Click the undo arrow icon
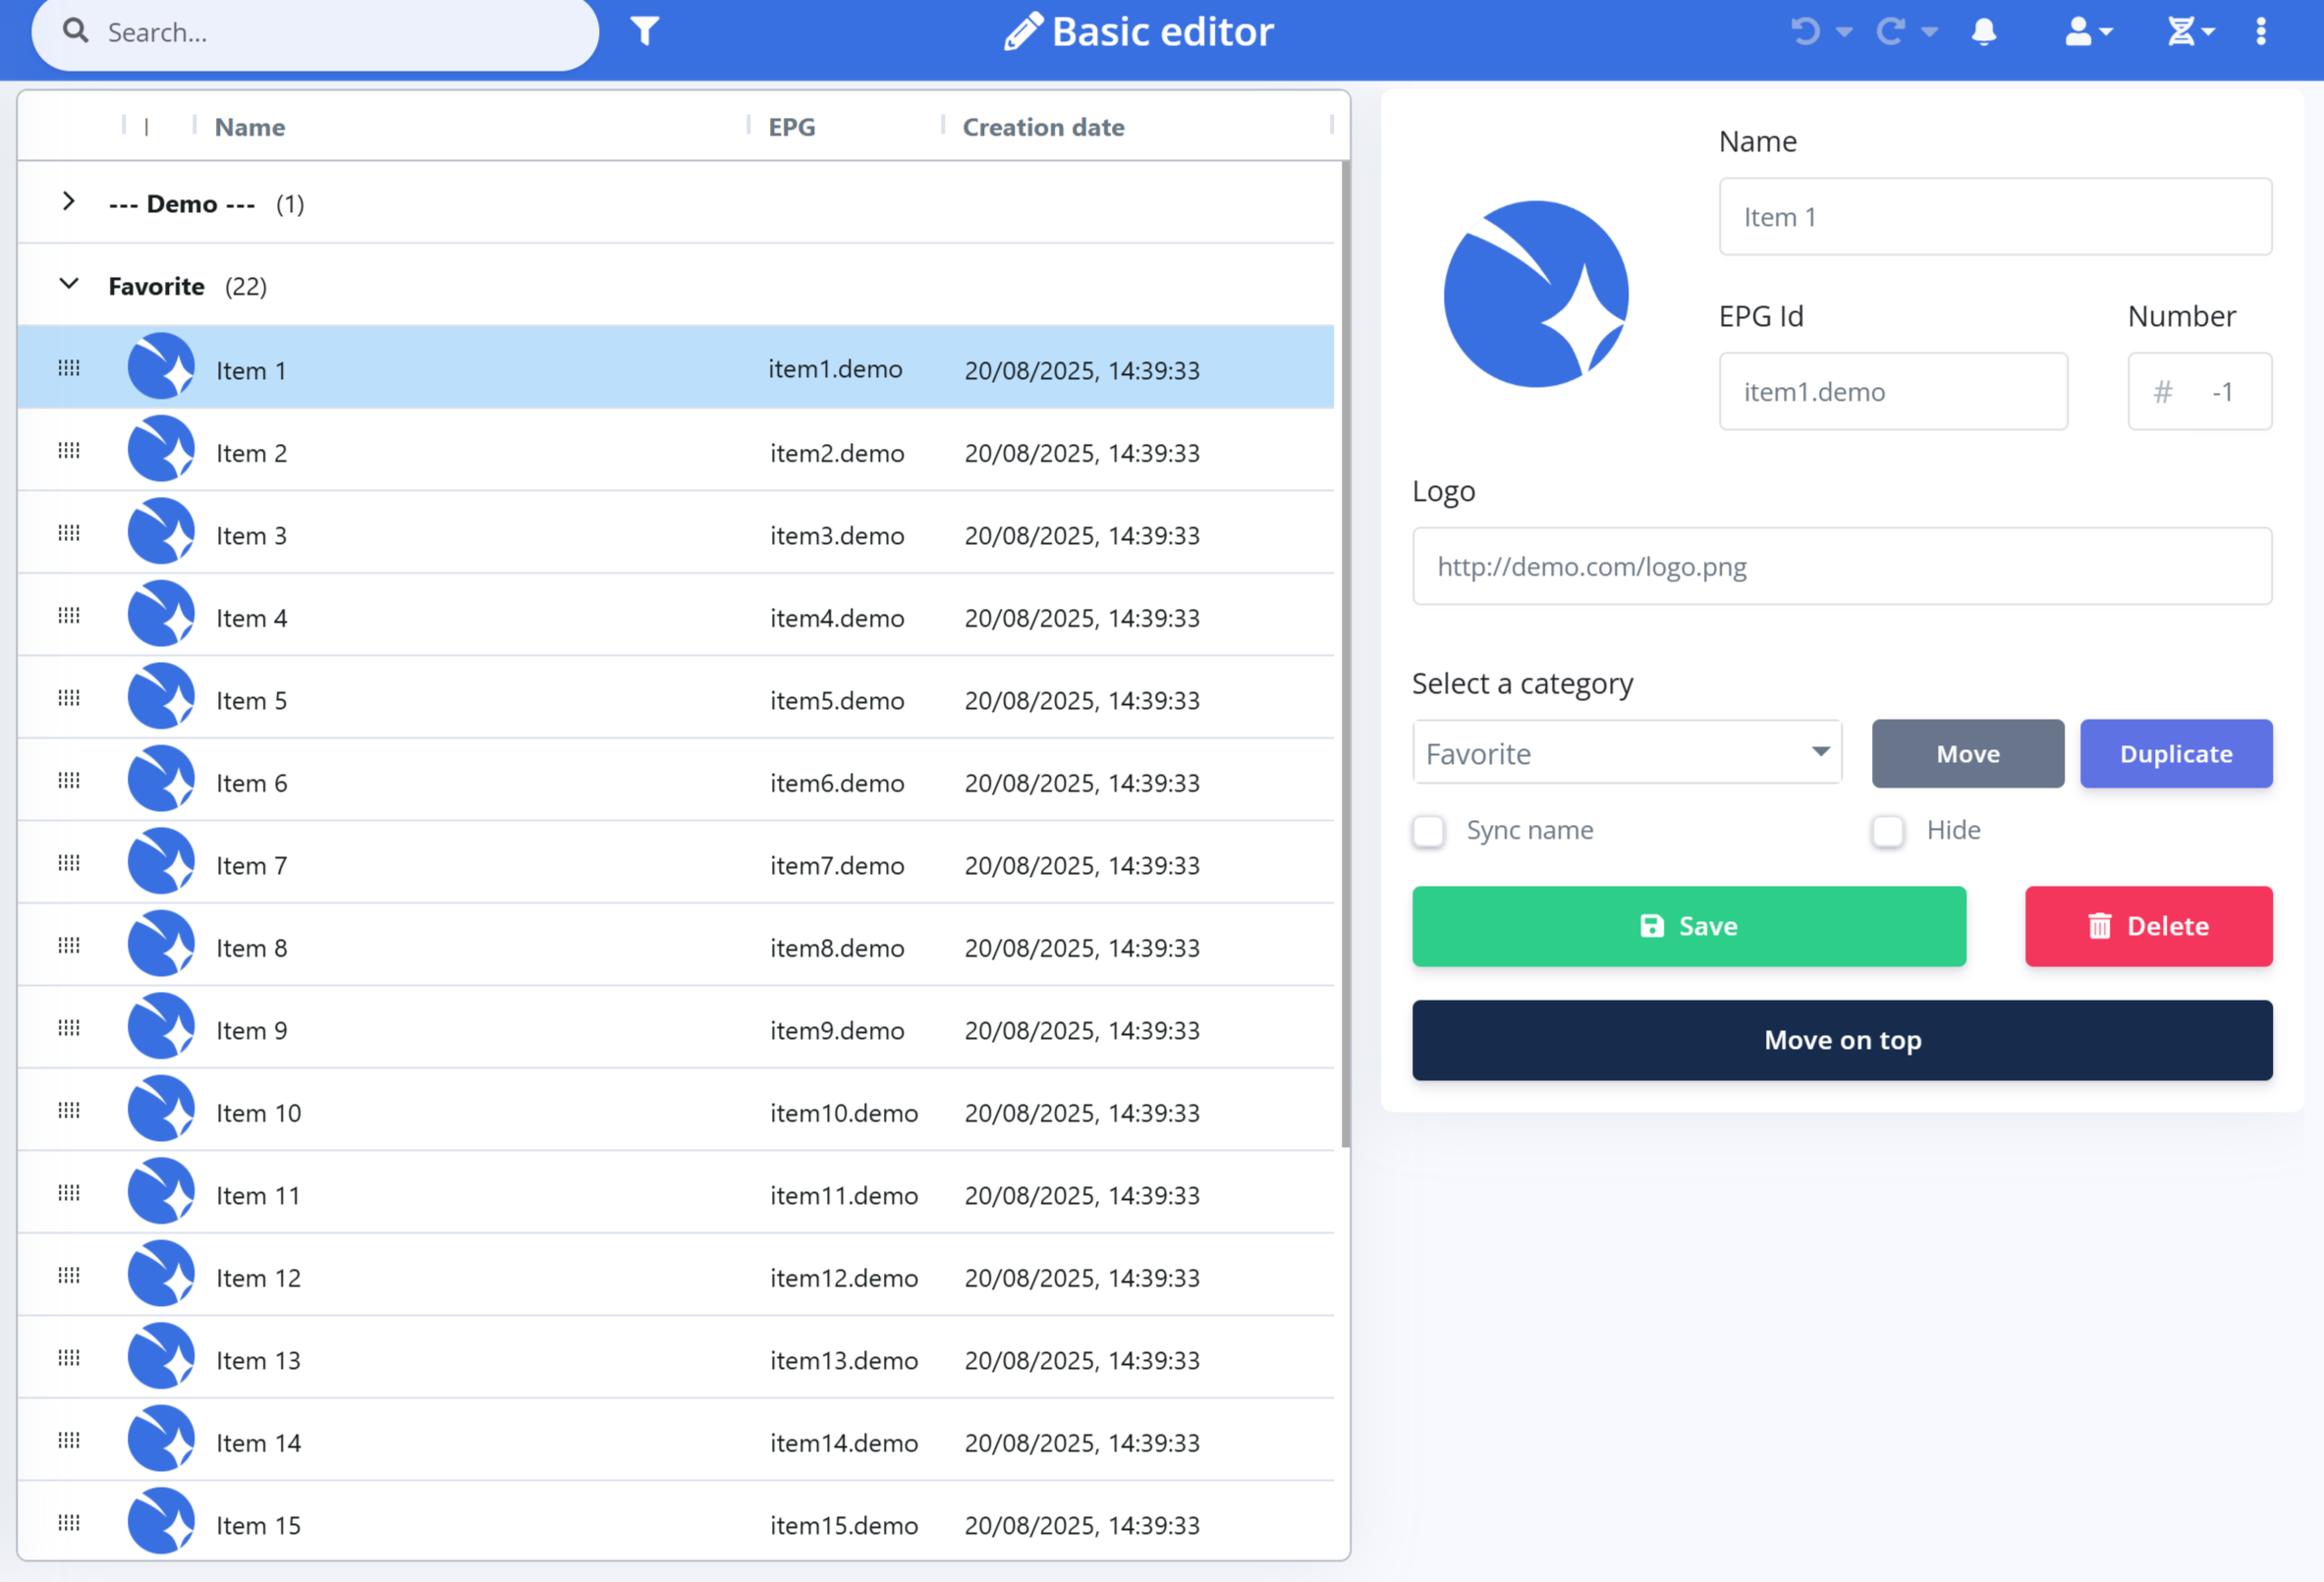The height and width of the screenshot is (1582, 2324). coord(1805,32)
